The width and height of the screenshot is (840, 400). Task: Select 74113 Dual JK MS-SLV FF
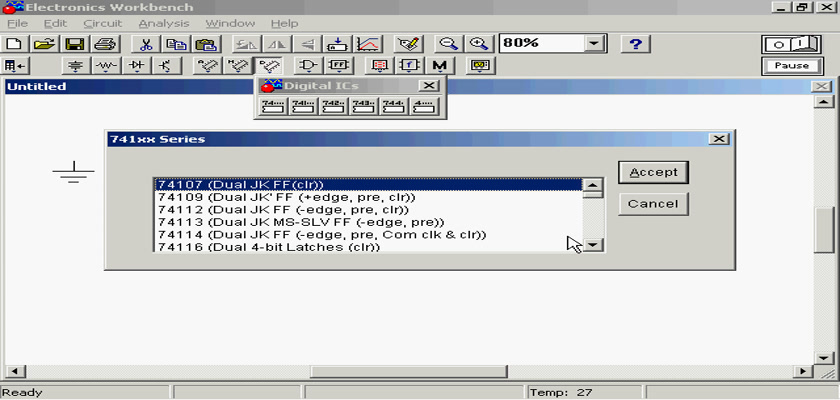click(368, 222)
